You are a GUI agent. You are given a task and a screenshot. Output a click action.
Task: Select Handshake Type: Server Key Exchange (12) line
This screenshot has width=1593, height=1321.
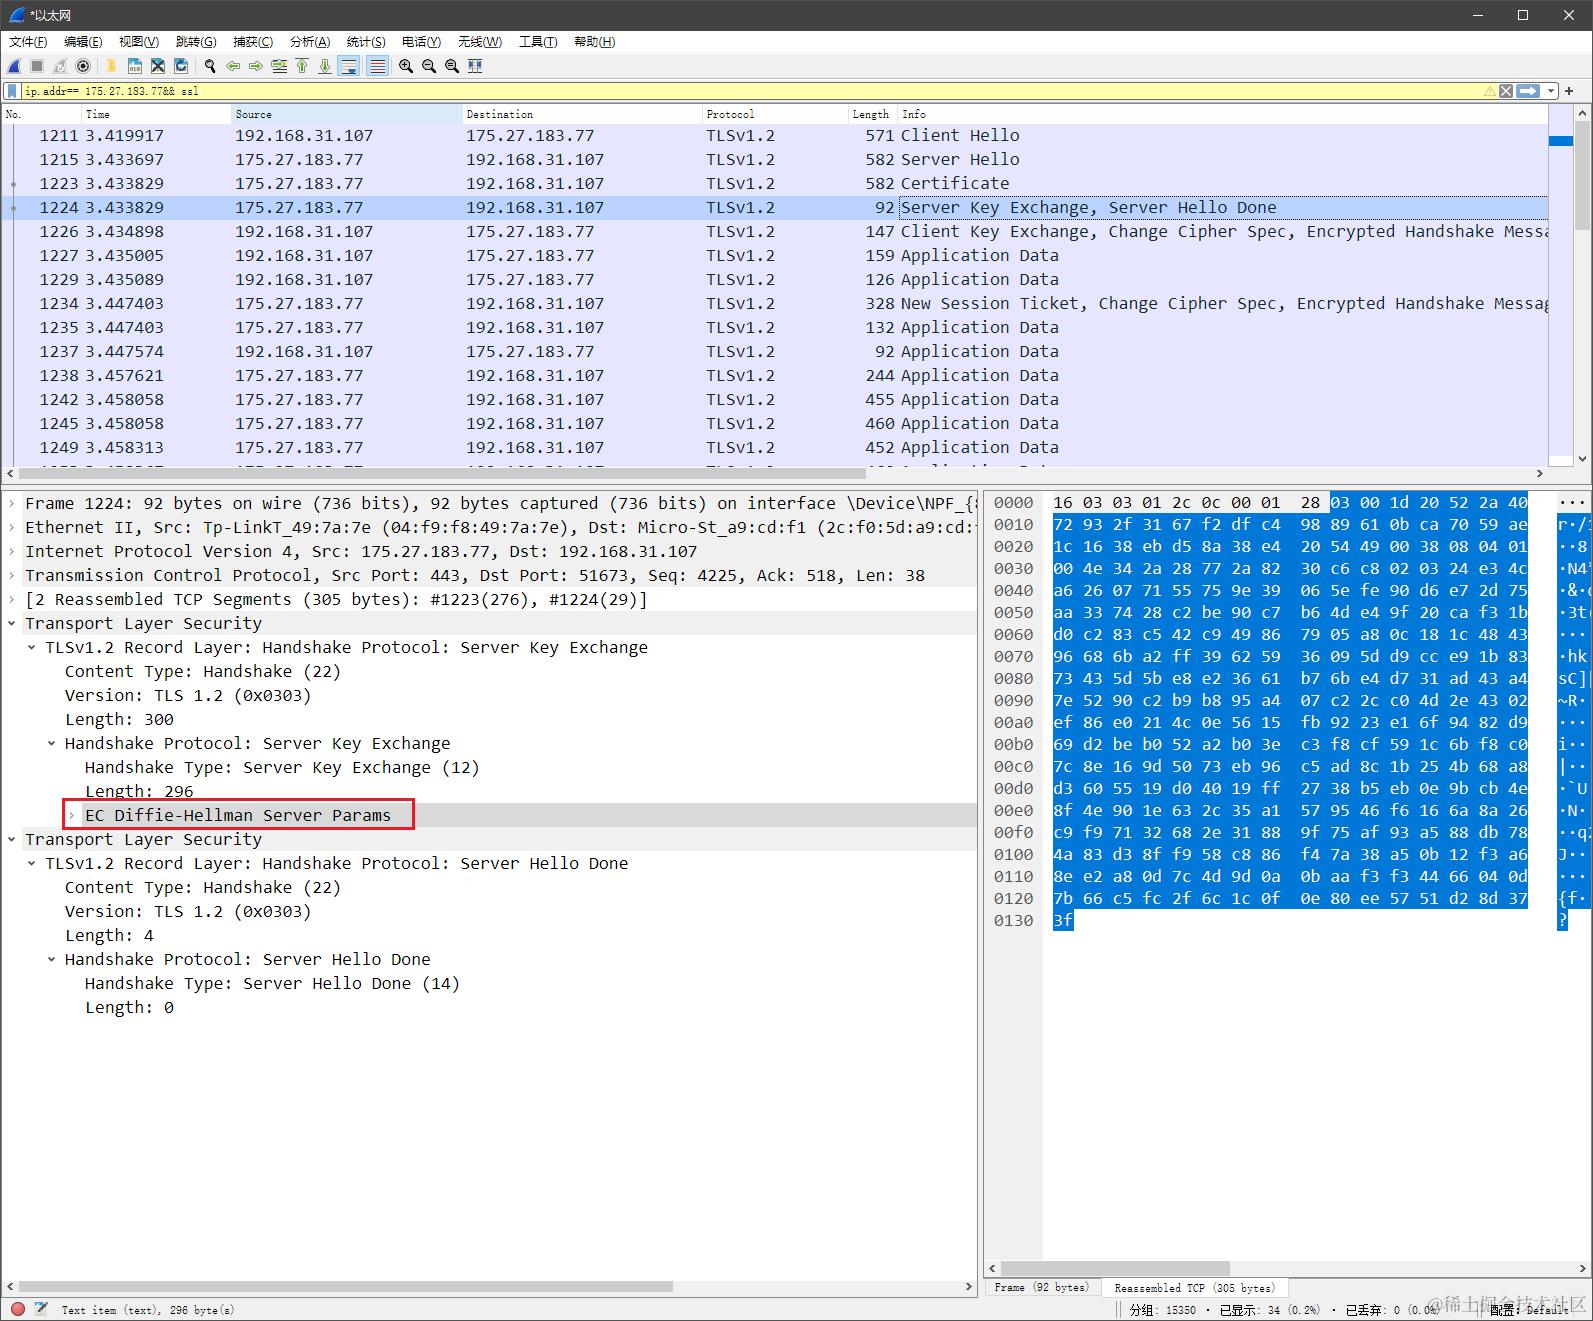[282, 767]
